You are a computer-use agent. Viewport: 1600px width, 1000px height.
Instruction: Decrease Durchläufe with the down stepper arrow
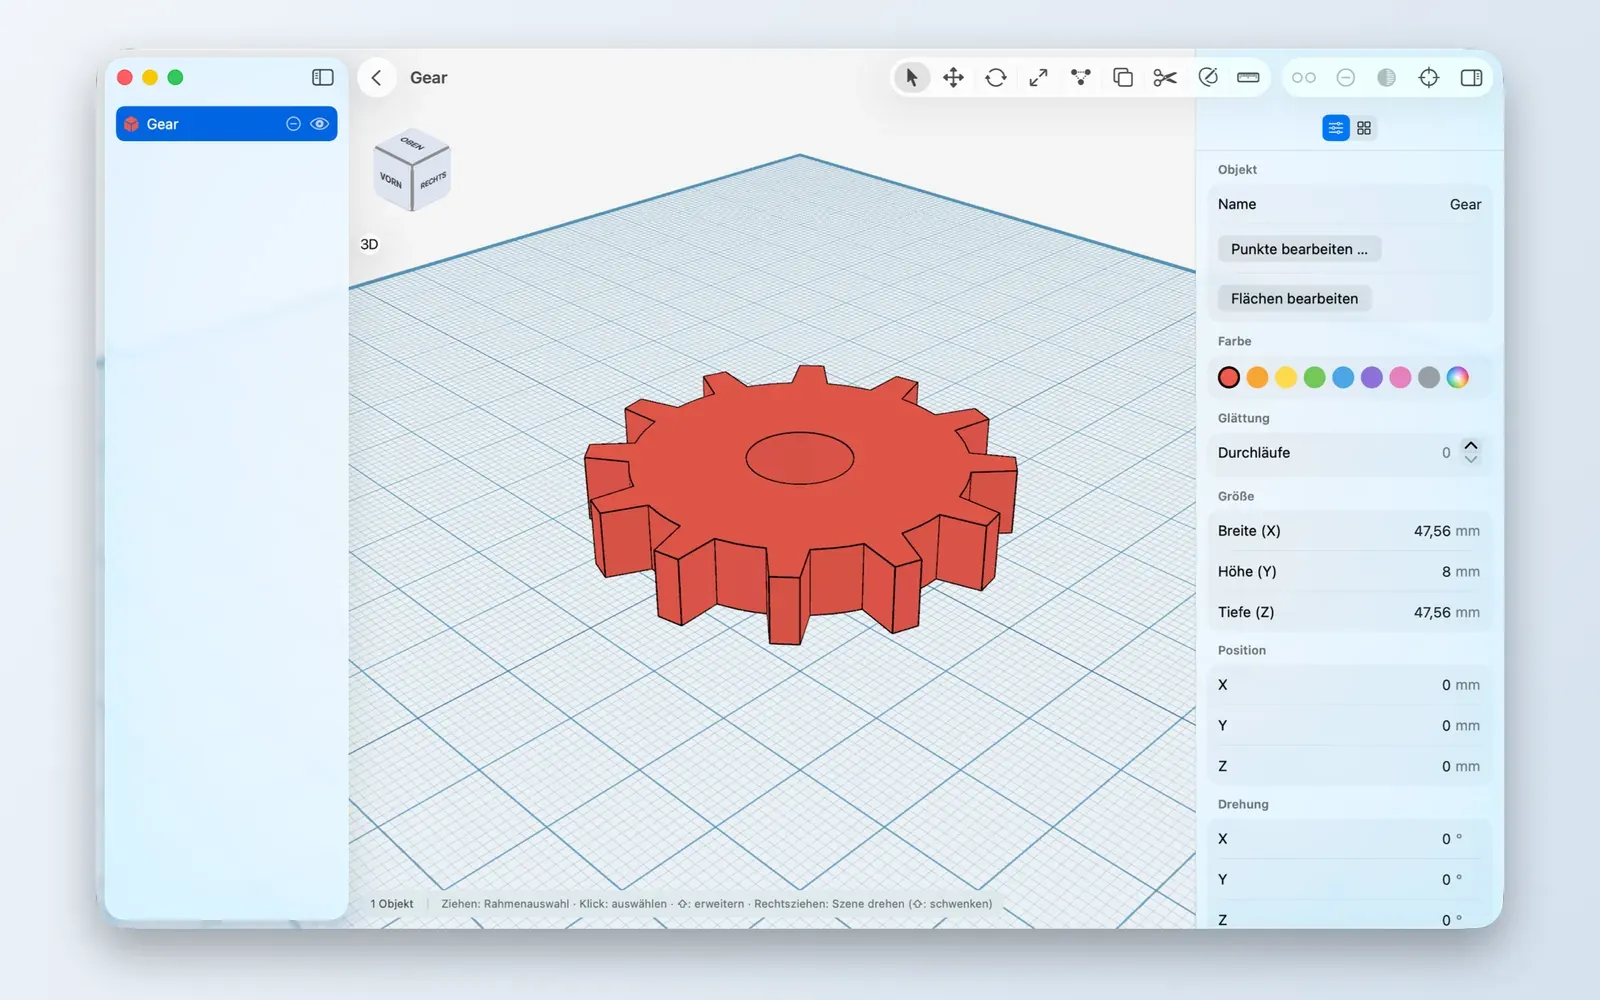[x=1471, y=459]
